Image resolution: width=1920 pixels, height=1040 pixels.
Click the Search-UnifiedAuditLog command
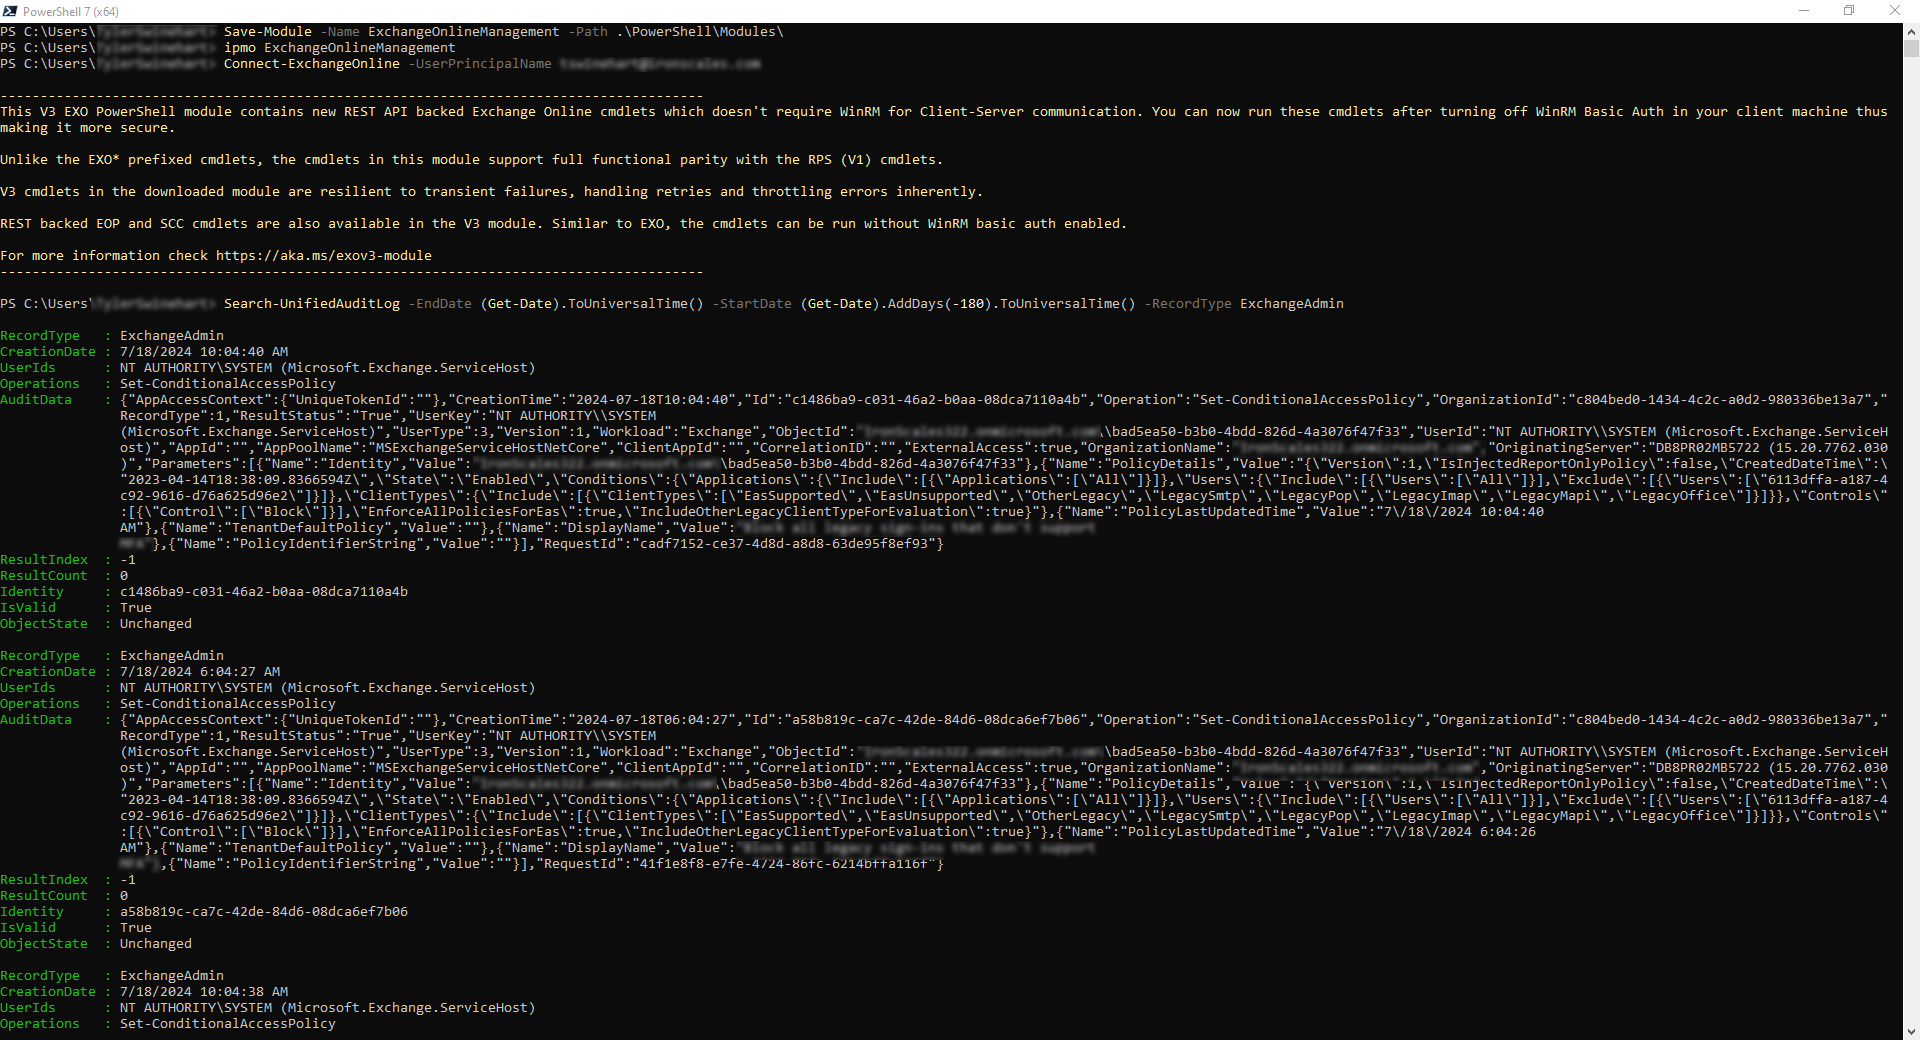[x=311, y=304]
